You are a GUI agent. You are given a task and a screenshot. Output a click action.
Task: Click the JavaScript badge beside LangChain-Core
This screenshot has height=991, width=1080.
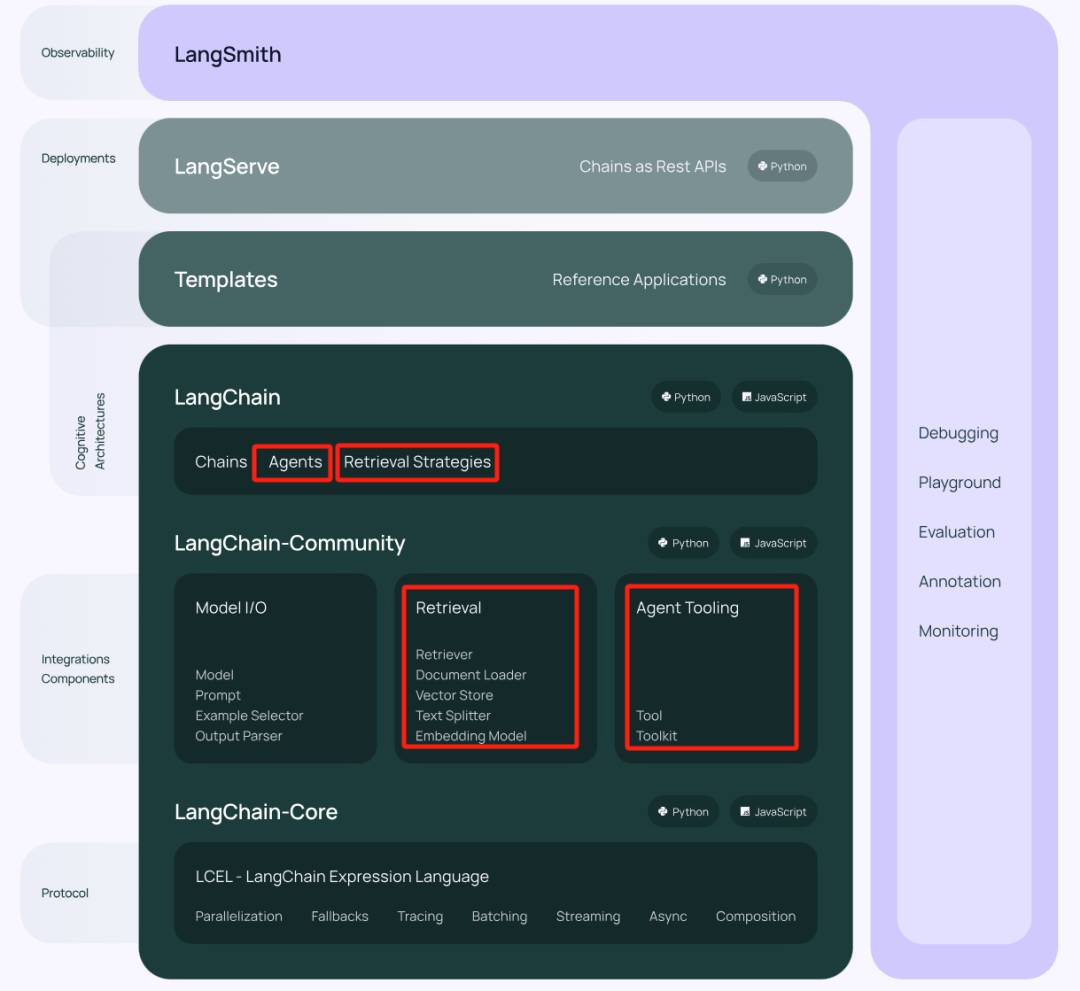[x=773, y=811]
